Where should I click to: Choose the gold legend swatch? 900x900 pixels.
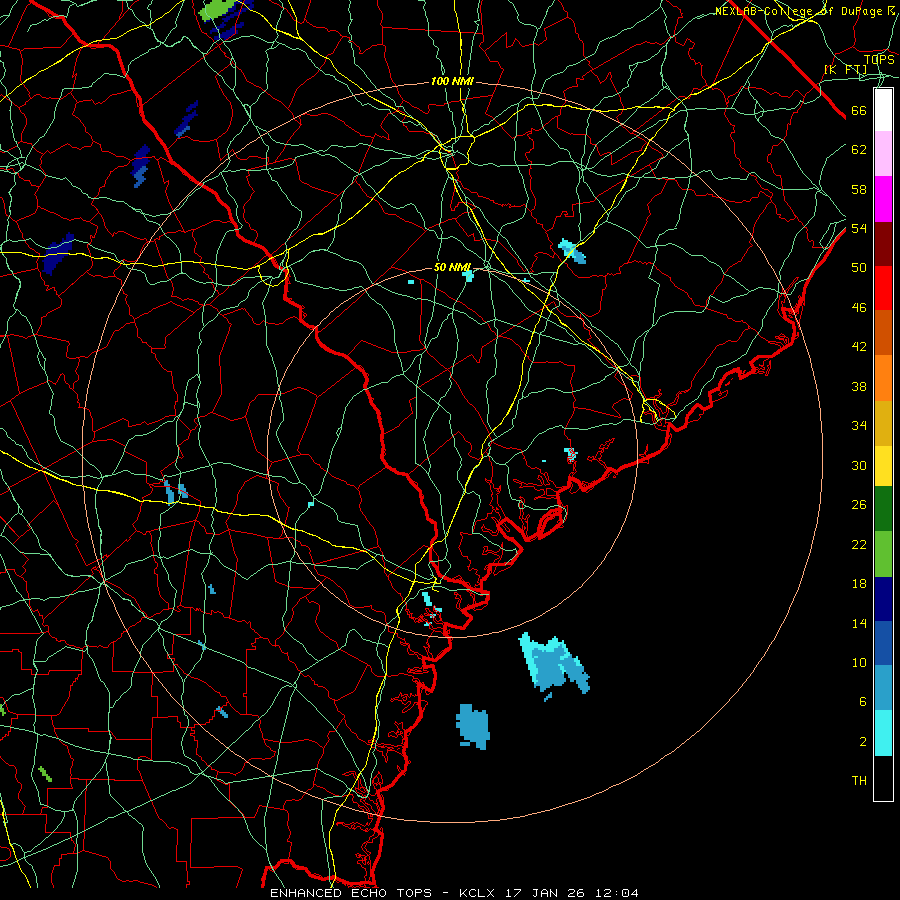pyautogui.click(x=883, y=424)
